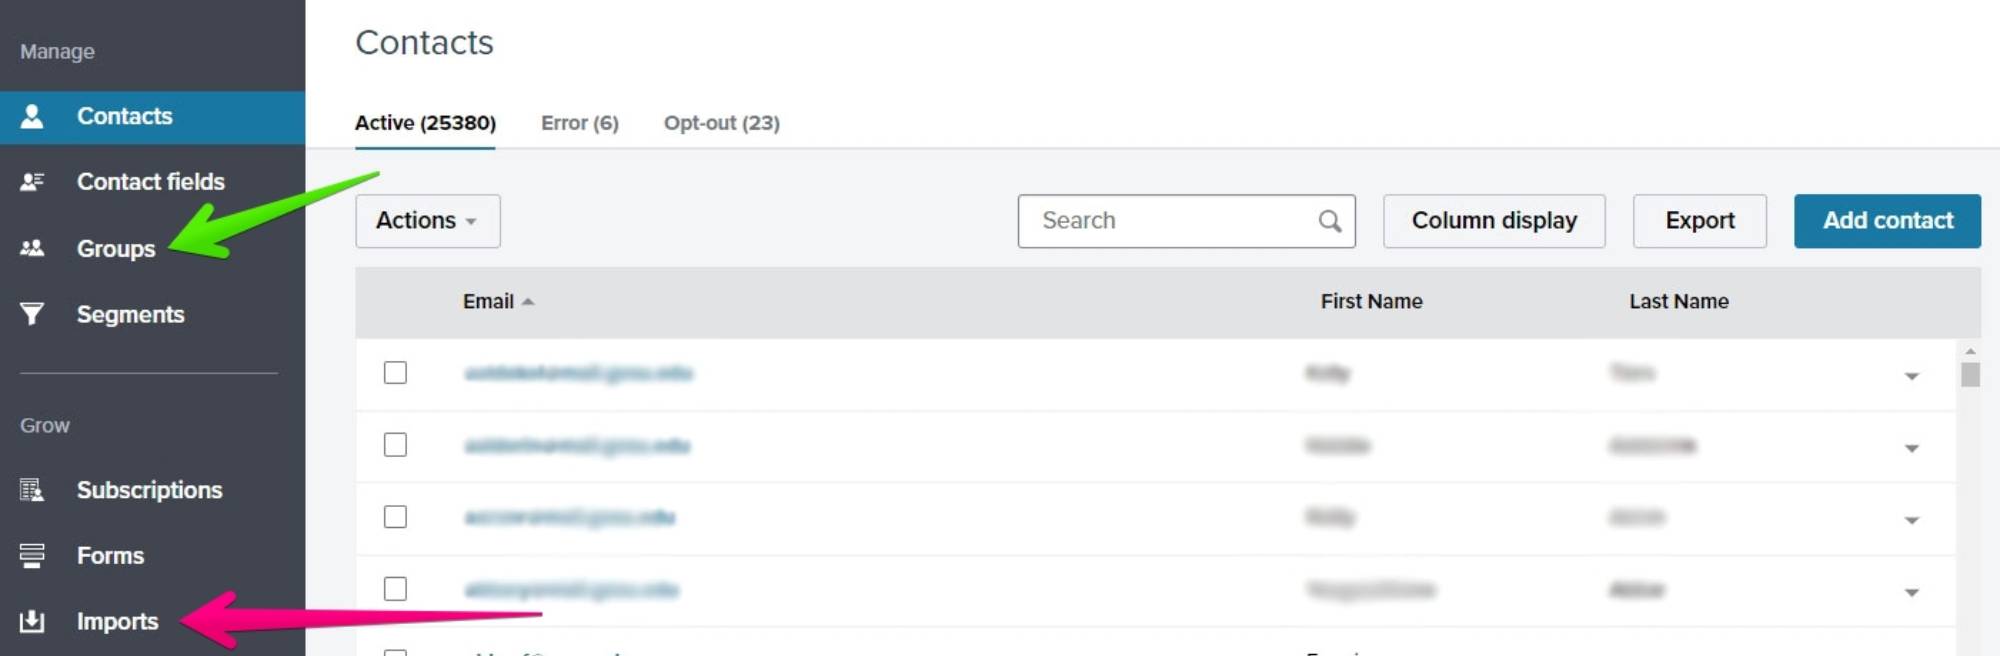2000x656 pixels.
Task: Click the magnifier icon in Search box
Action: (1329, 221)
